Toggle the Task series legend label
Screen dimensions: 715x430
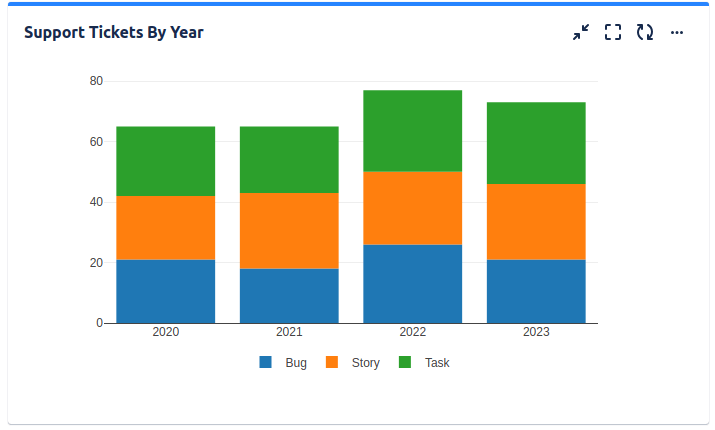[x=437, y=363]
